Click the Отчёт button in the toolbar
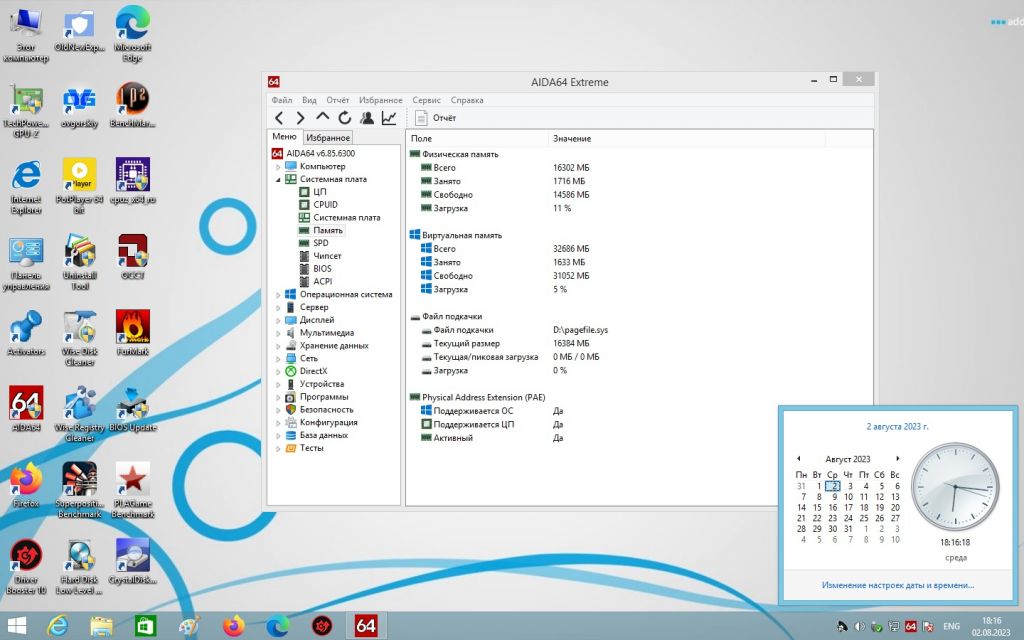Viewport: 1024px width, 640px height. click(x=436, y=118)
